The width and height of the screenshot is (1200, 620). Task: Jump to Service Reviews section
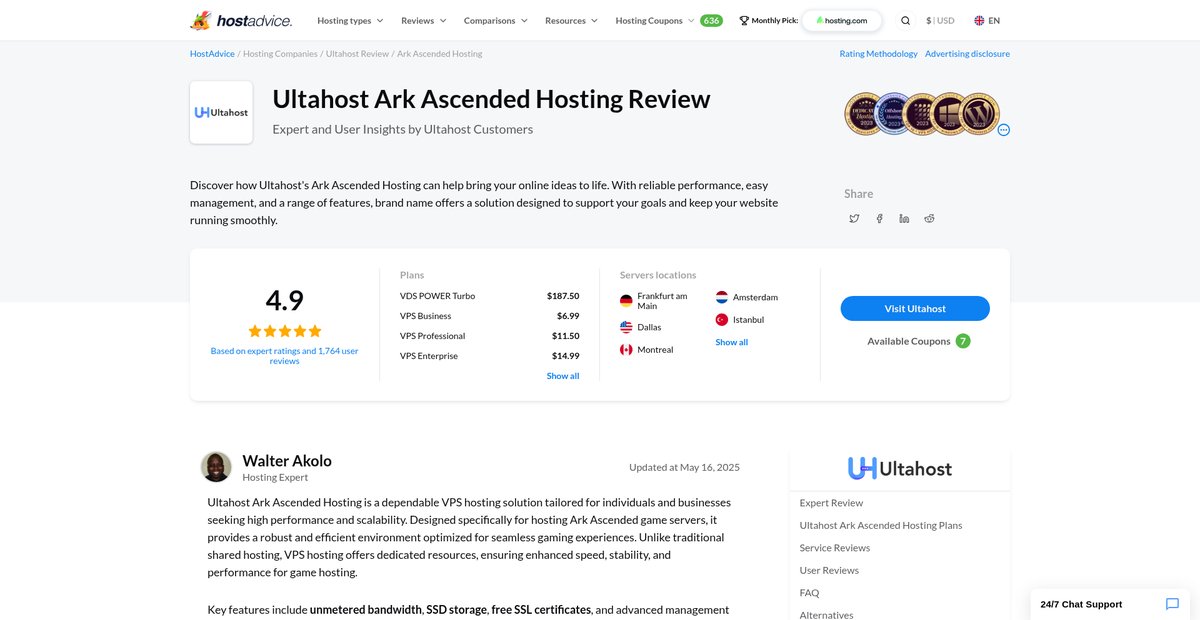[835, 548]
